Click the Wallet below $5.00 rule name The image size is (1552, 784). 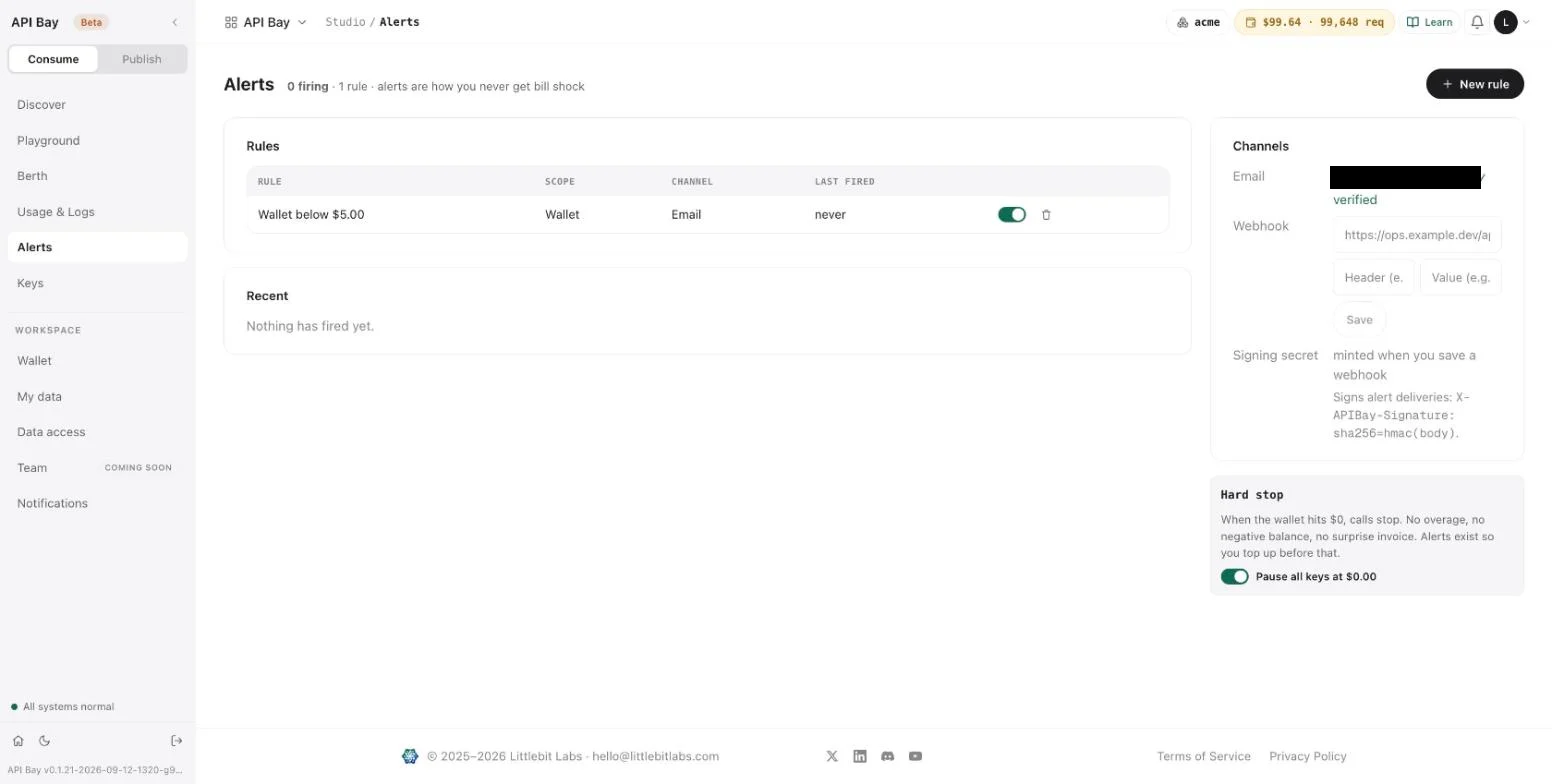point(311,215)
